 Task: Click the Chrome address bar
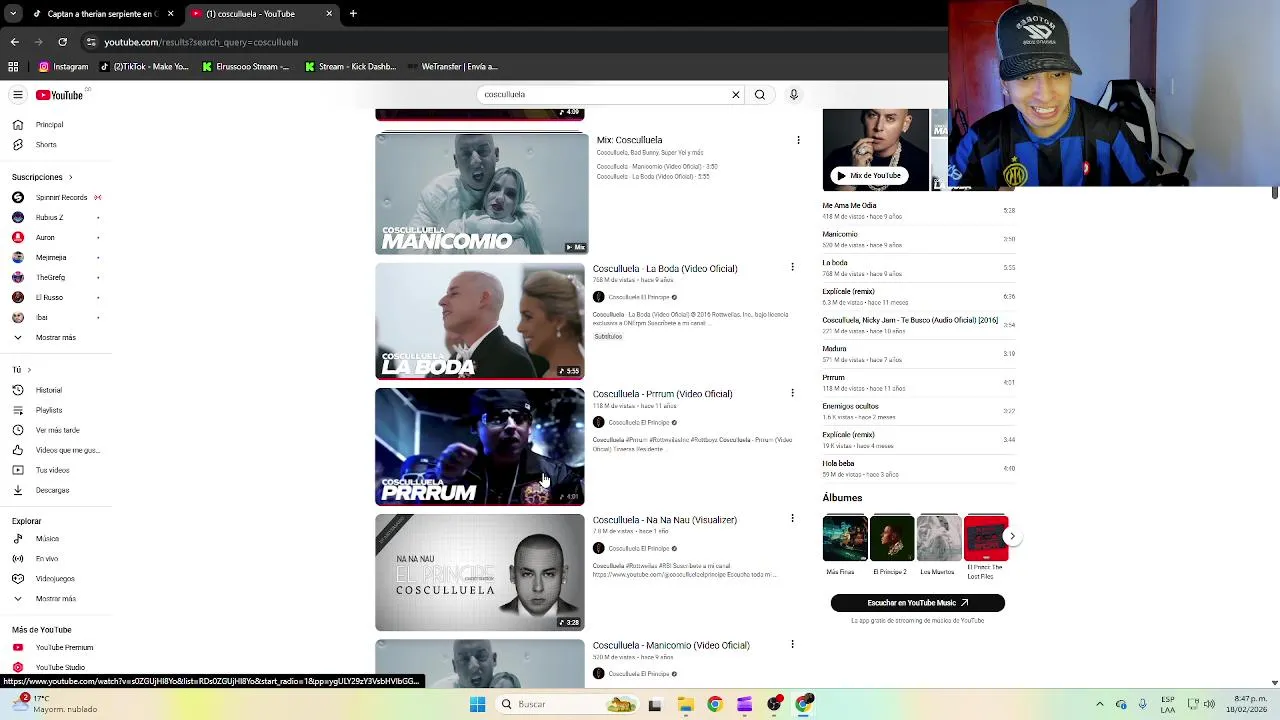[500, 42]
